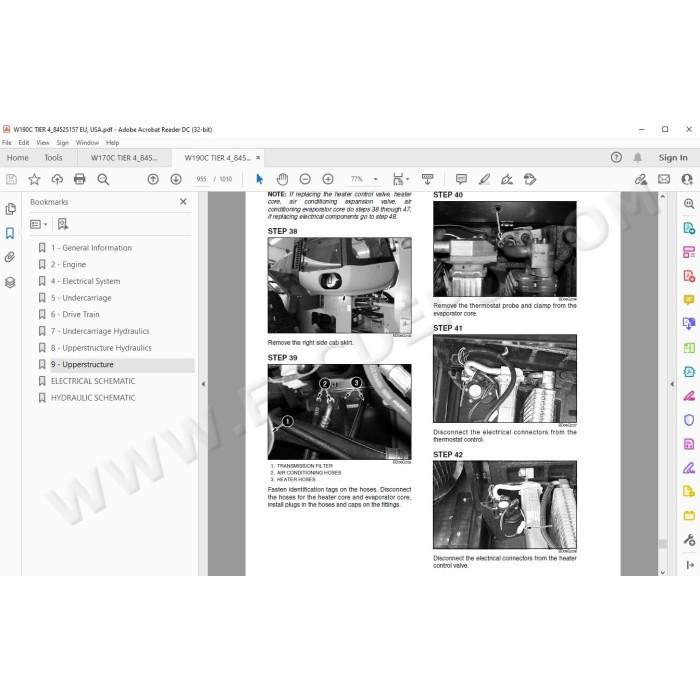Open the bookmark options dropdown

[x=38, y=224]
